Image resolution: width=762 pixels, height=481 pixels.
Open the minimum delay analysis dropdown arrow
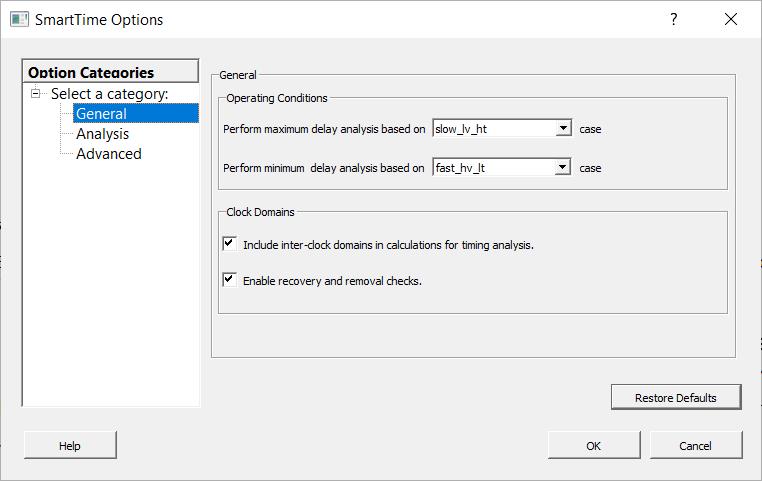pyautogui.click(x=563, y=168)
